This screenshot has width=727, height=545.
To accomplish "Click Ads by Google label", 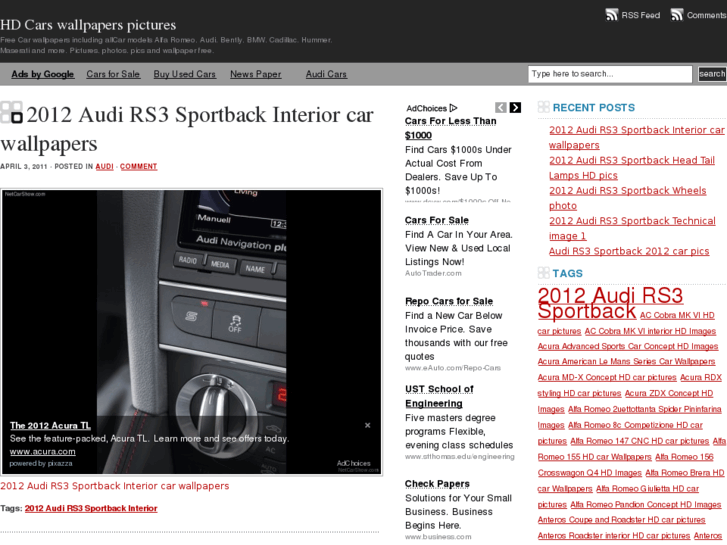I will (43, 74).
